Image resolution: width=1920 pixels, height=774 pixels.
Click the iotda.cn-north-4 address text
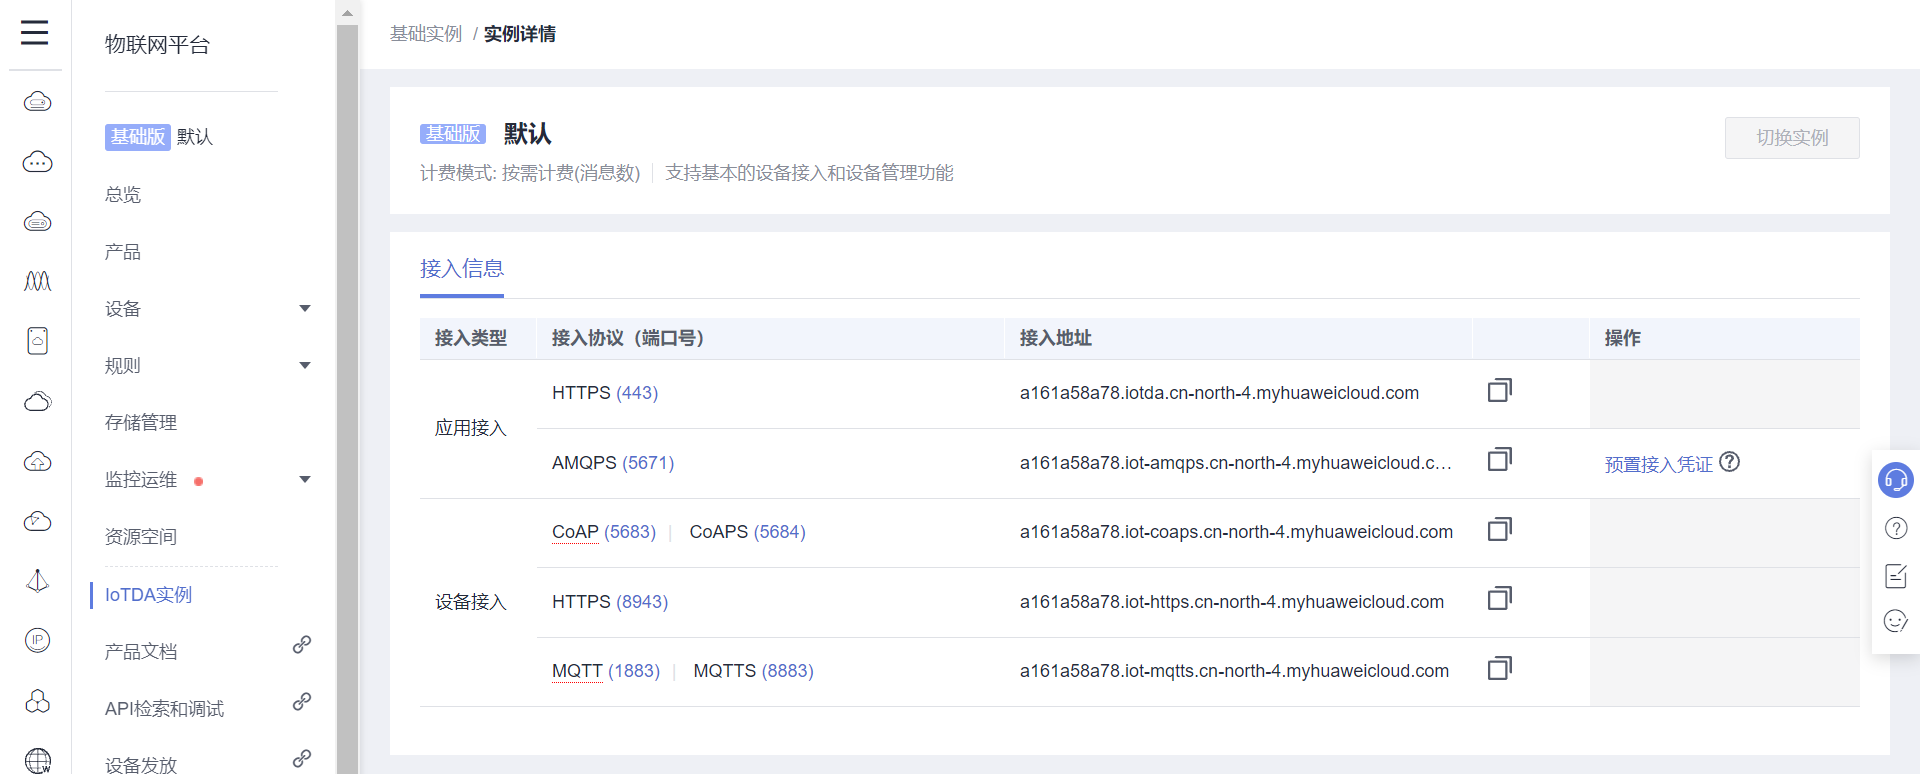1219,393
